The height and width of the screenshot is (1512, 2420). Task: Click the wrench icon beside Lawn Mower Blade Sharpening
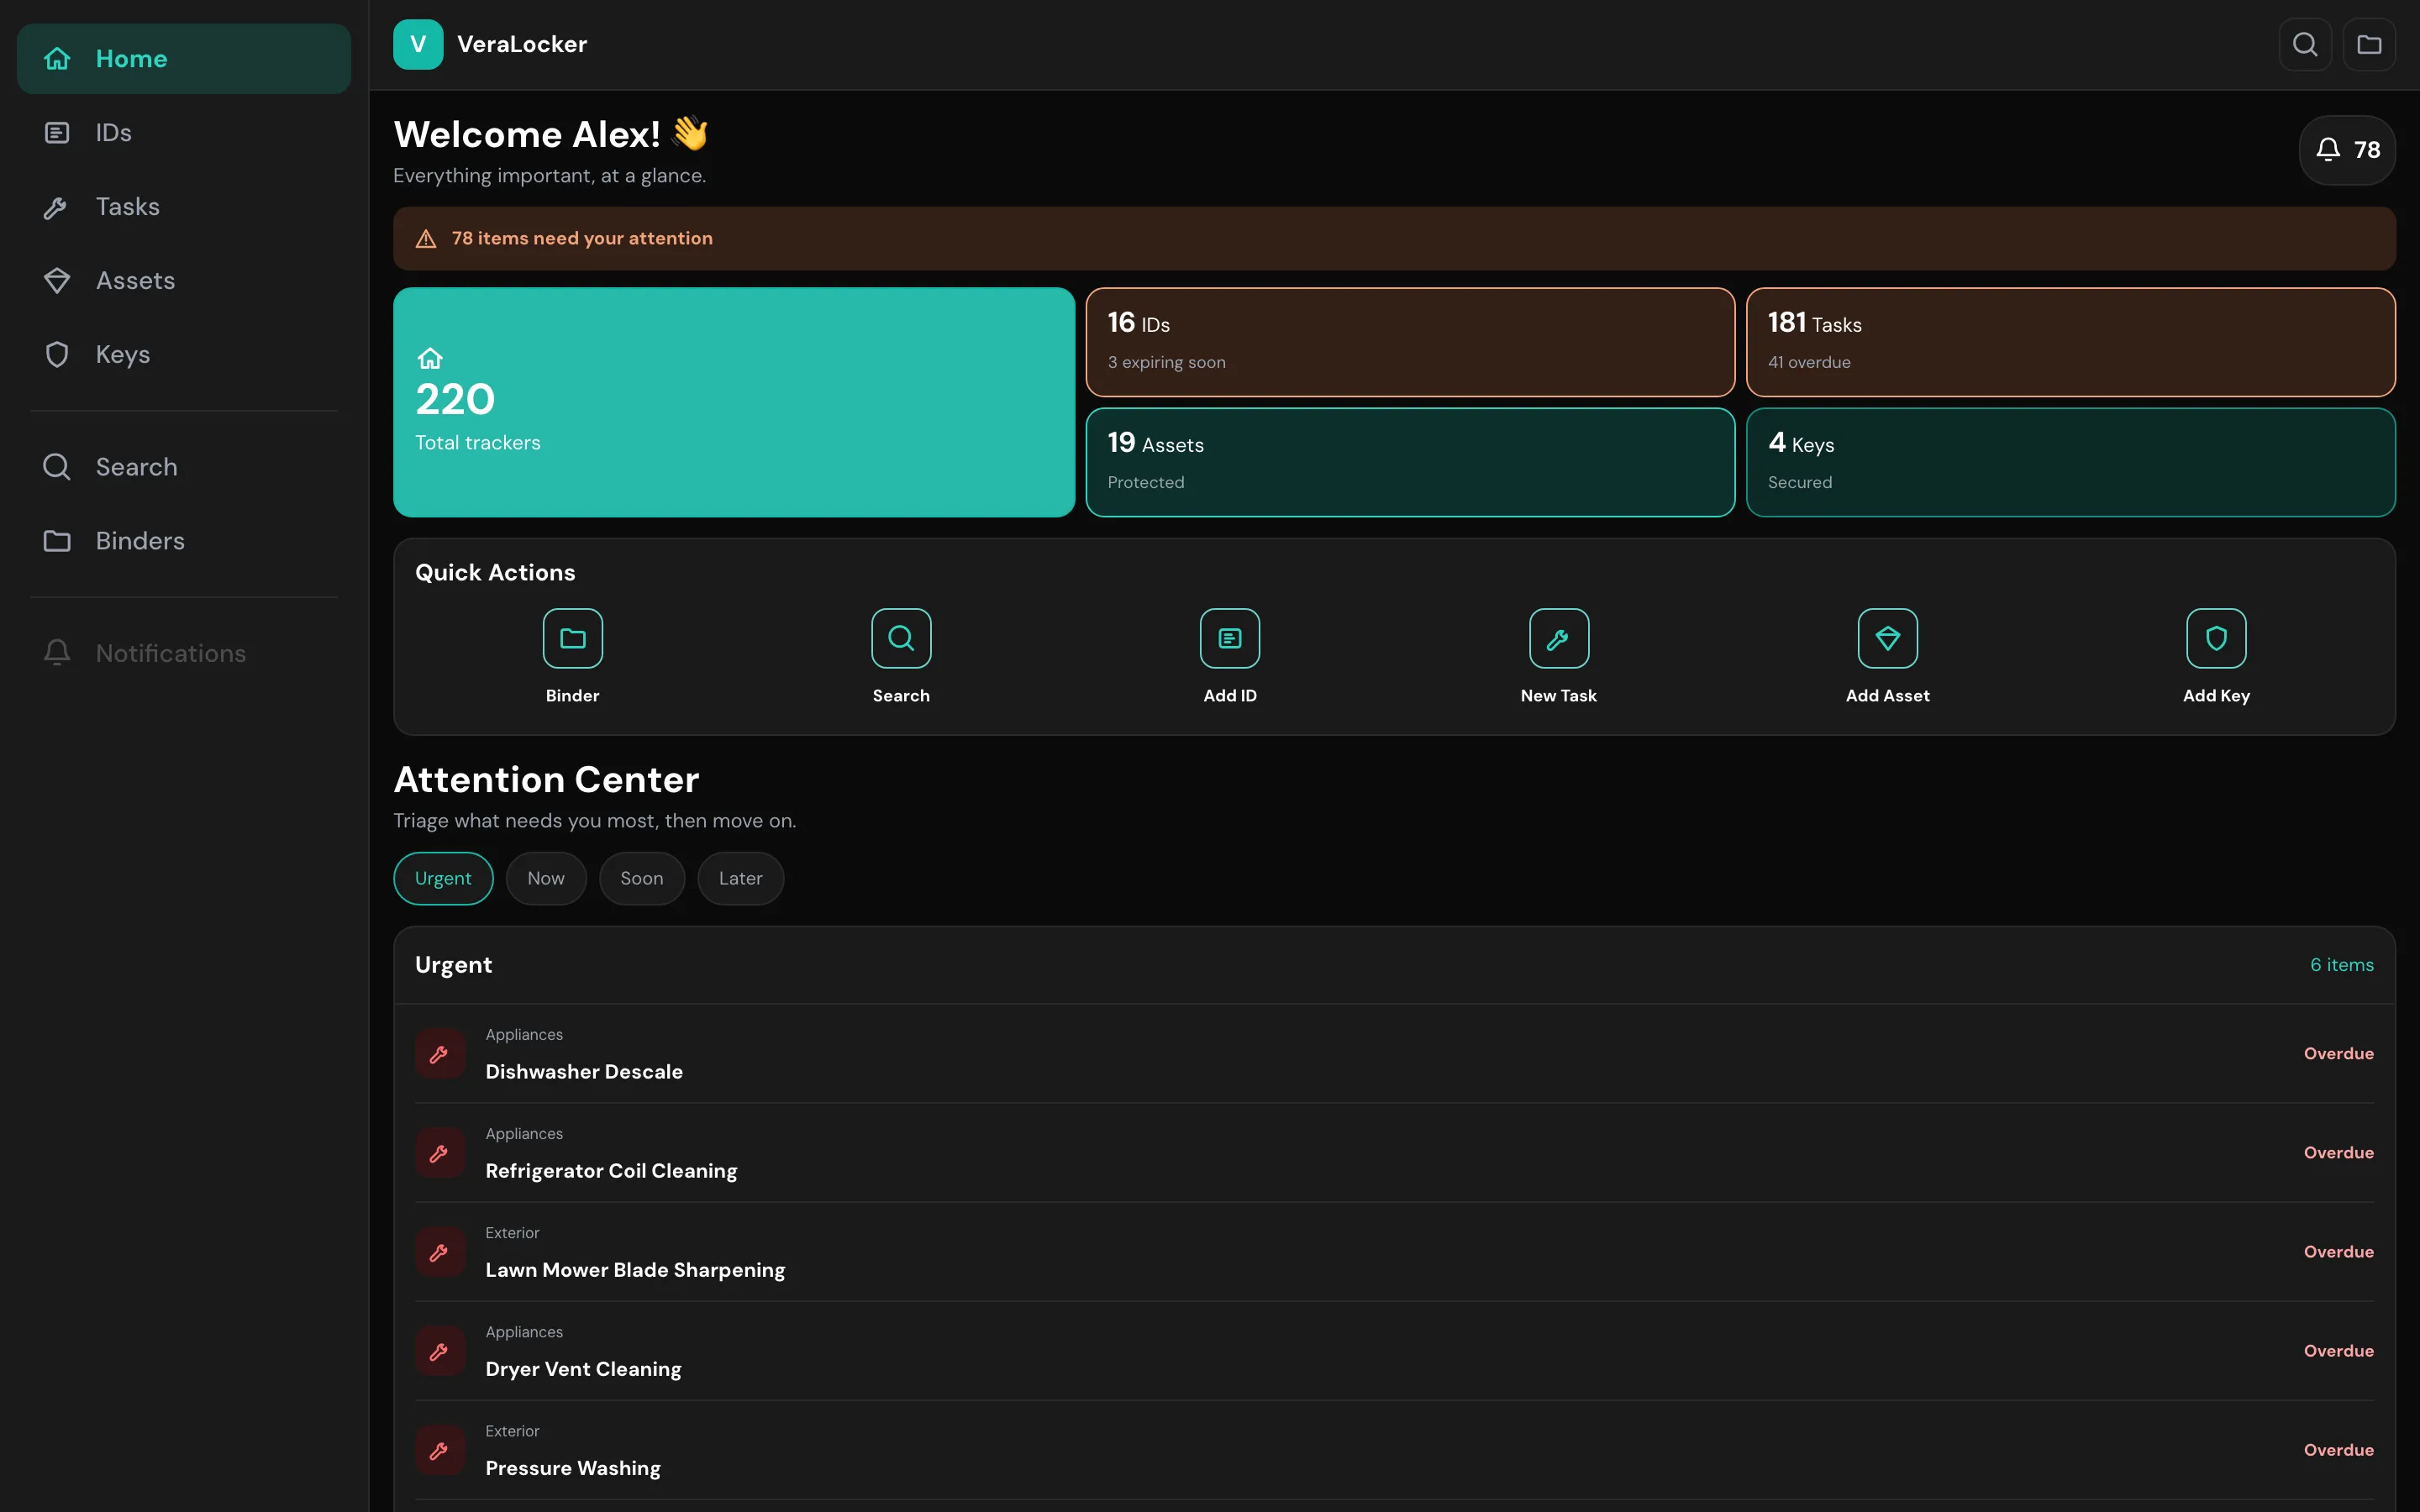(440, 1252)
